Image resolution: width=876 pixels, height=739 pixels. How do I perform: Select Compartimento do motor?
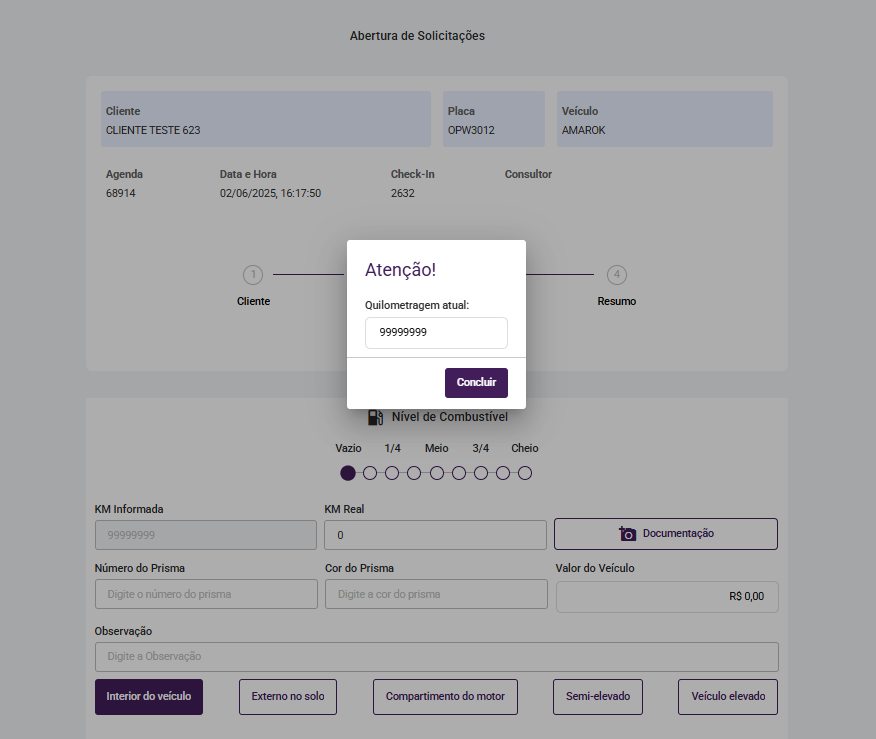(445, 697)
